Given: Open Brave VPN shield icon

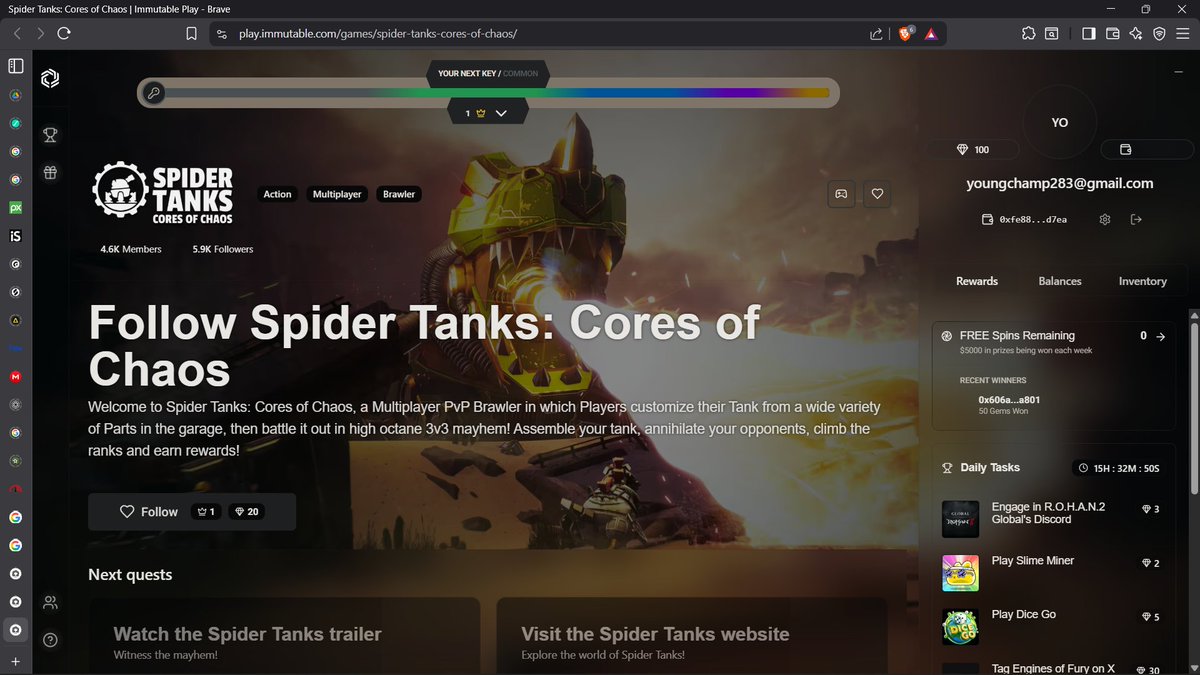Looking at the screenshot, I should pos(1159,33).
